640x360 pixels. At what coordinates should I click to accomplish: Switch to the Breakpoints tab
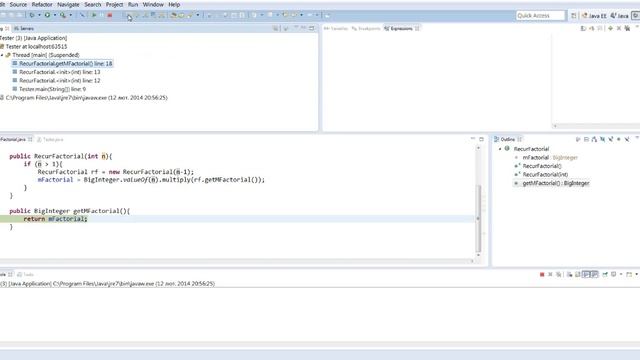366,29
